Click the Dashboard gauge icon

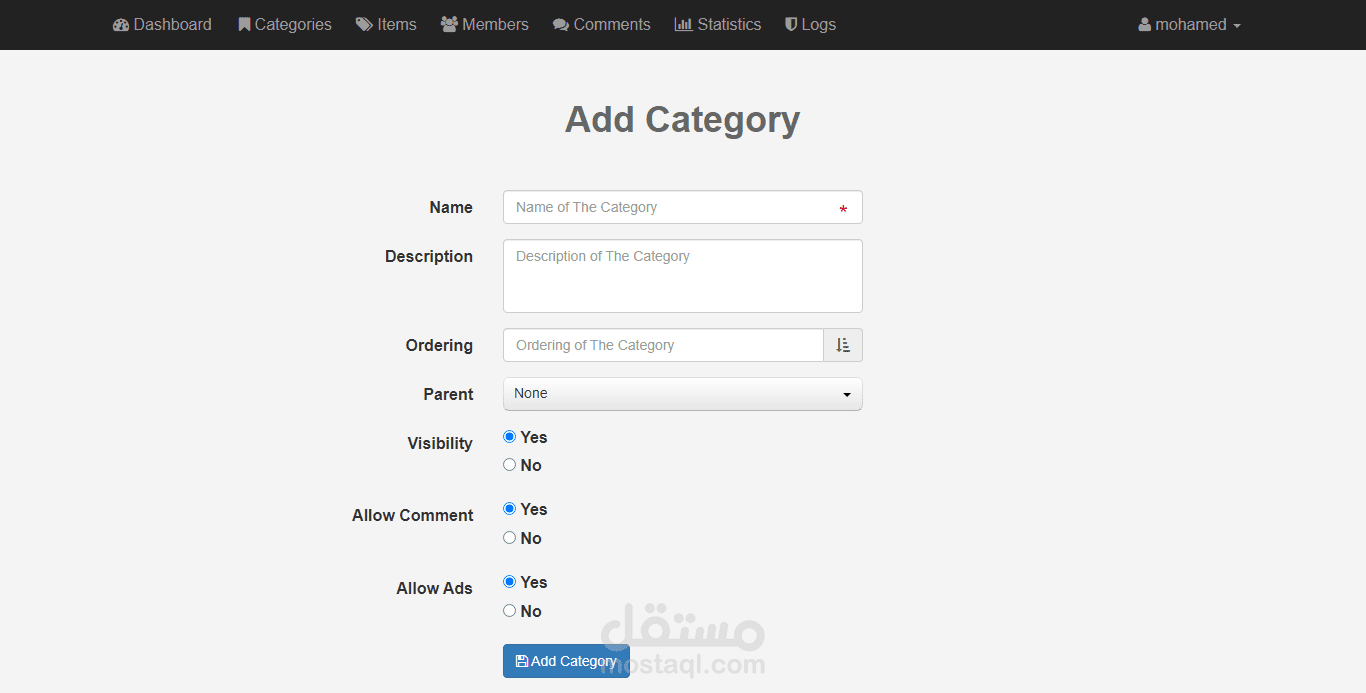[121, 25]
